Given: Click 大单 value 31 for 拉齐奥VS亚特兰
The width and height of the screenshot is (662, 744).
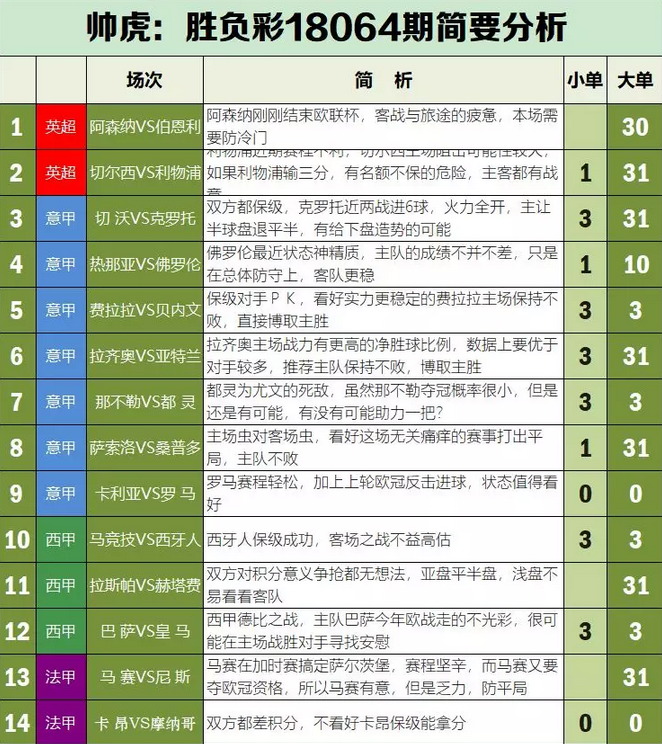Looking at the screenshot, I should (635, 356).
